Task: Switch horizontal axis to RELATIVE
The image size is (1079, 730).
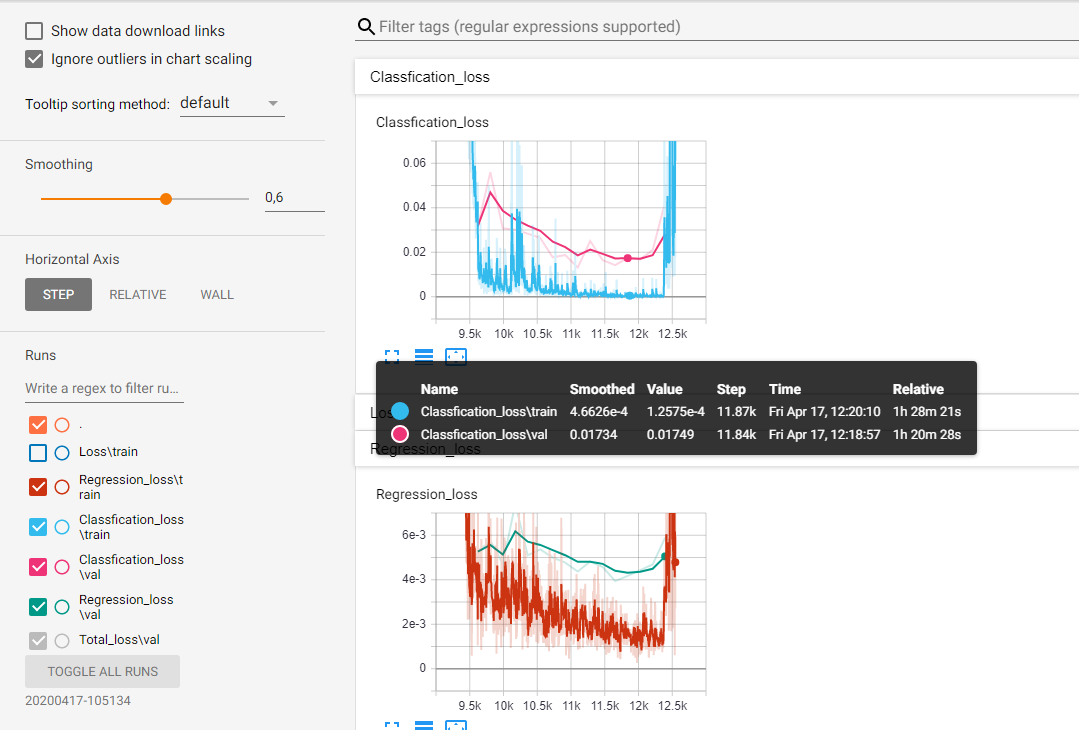Action: click(x=138, y=294)
